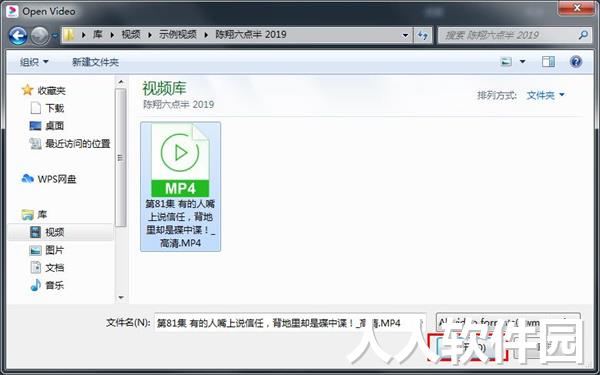The image size is (600, 375).
Task: Click the 文件名 input field
Action: 290,323
